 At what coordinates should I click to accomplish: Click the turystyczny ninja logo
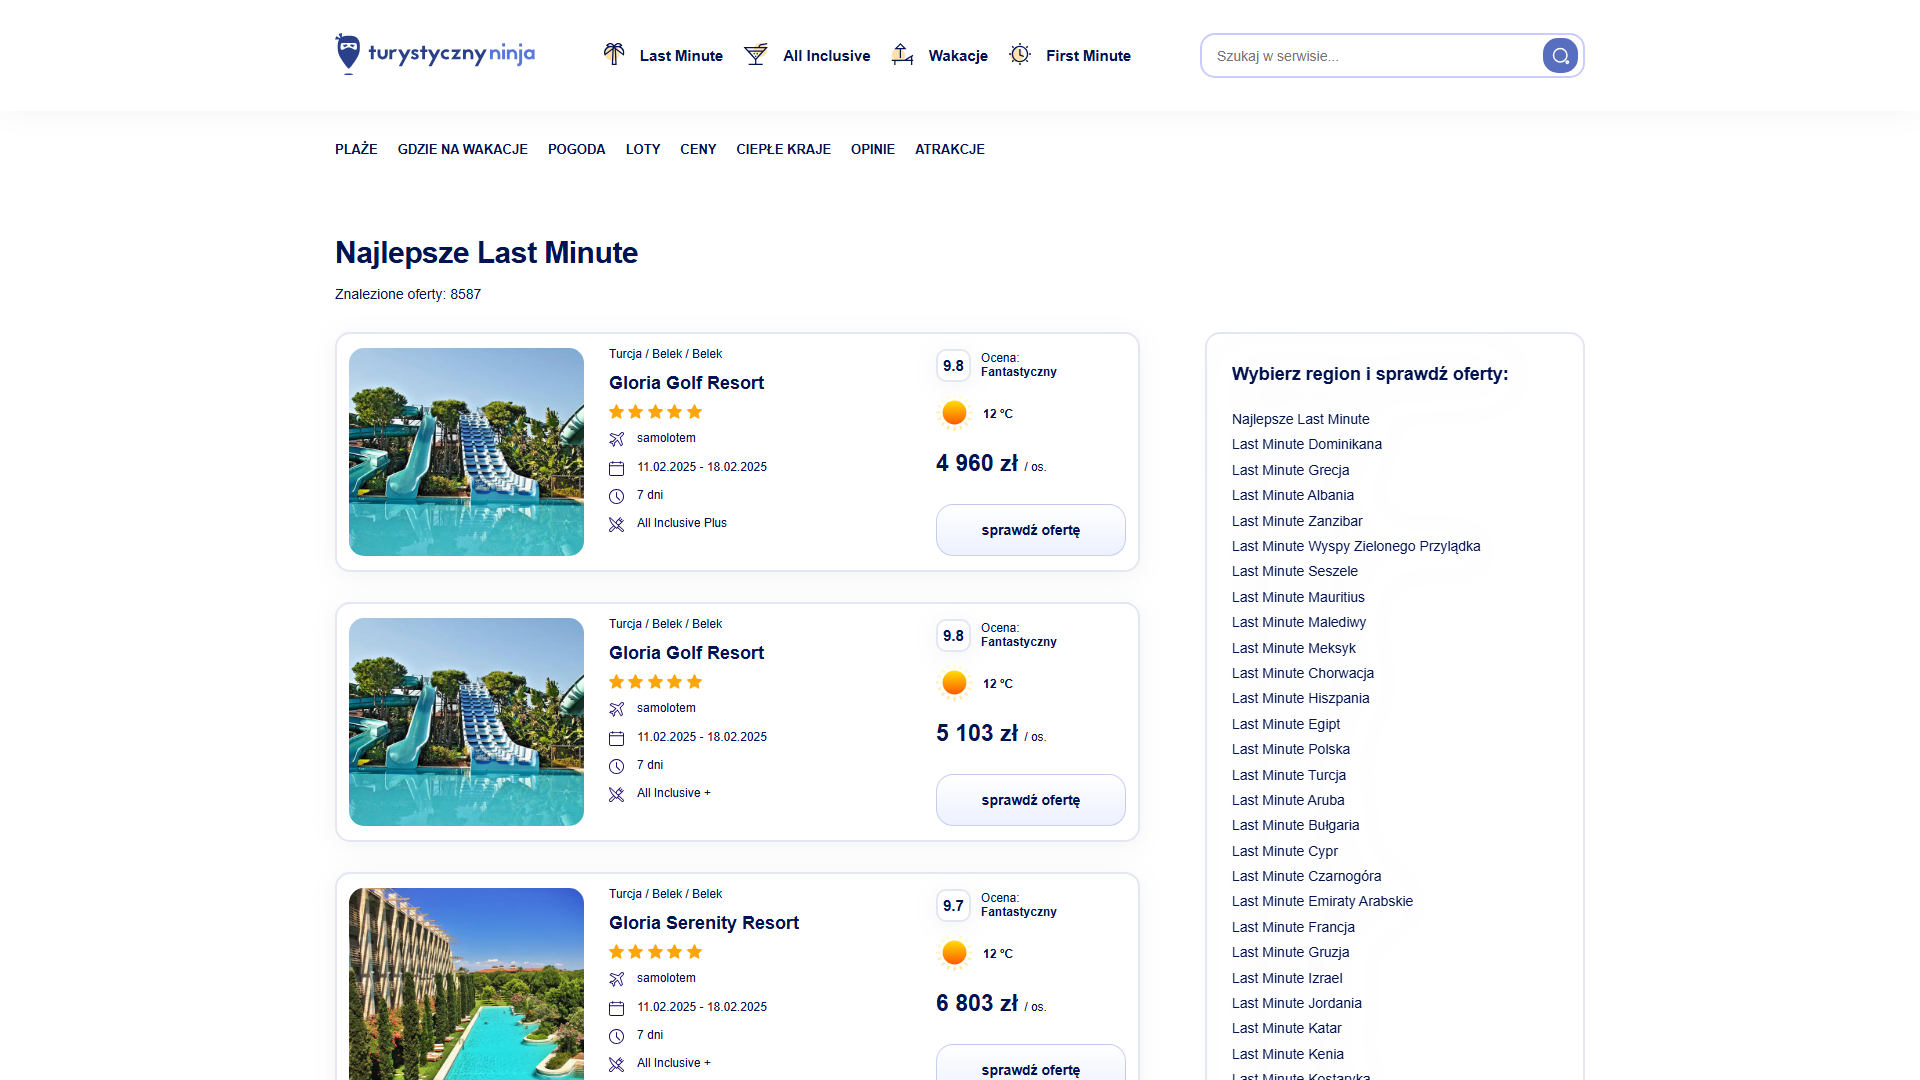click(x=435, y=54)
